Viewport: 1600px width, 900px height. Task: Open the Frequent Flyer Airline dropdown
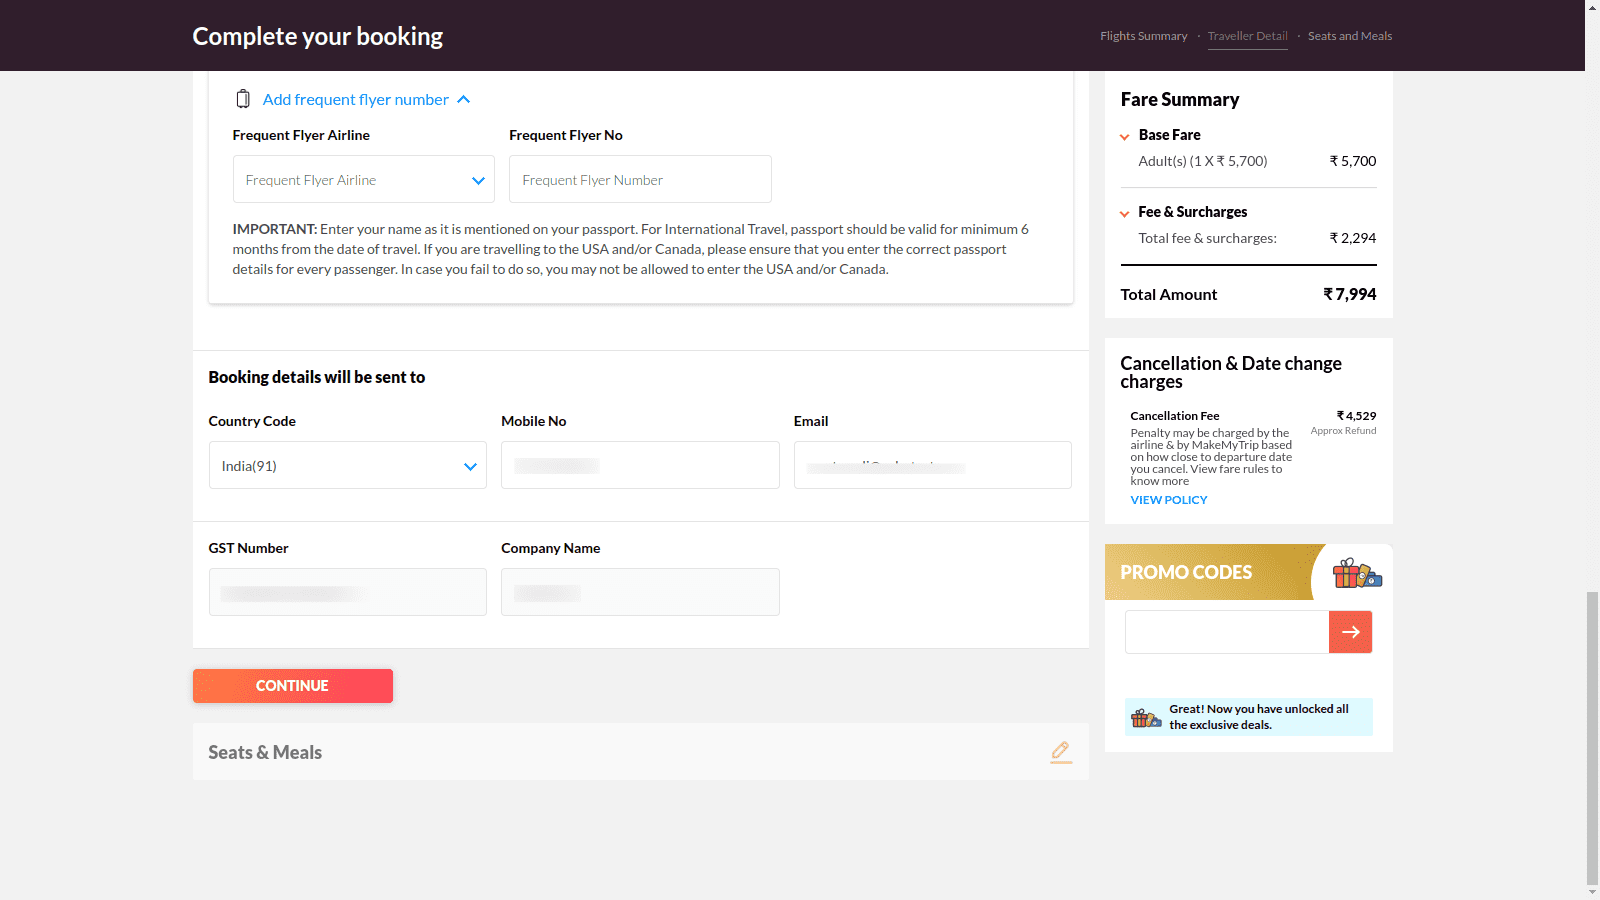point(363,179)
